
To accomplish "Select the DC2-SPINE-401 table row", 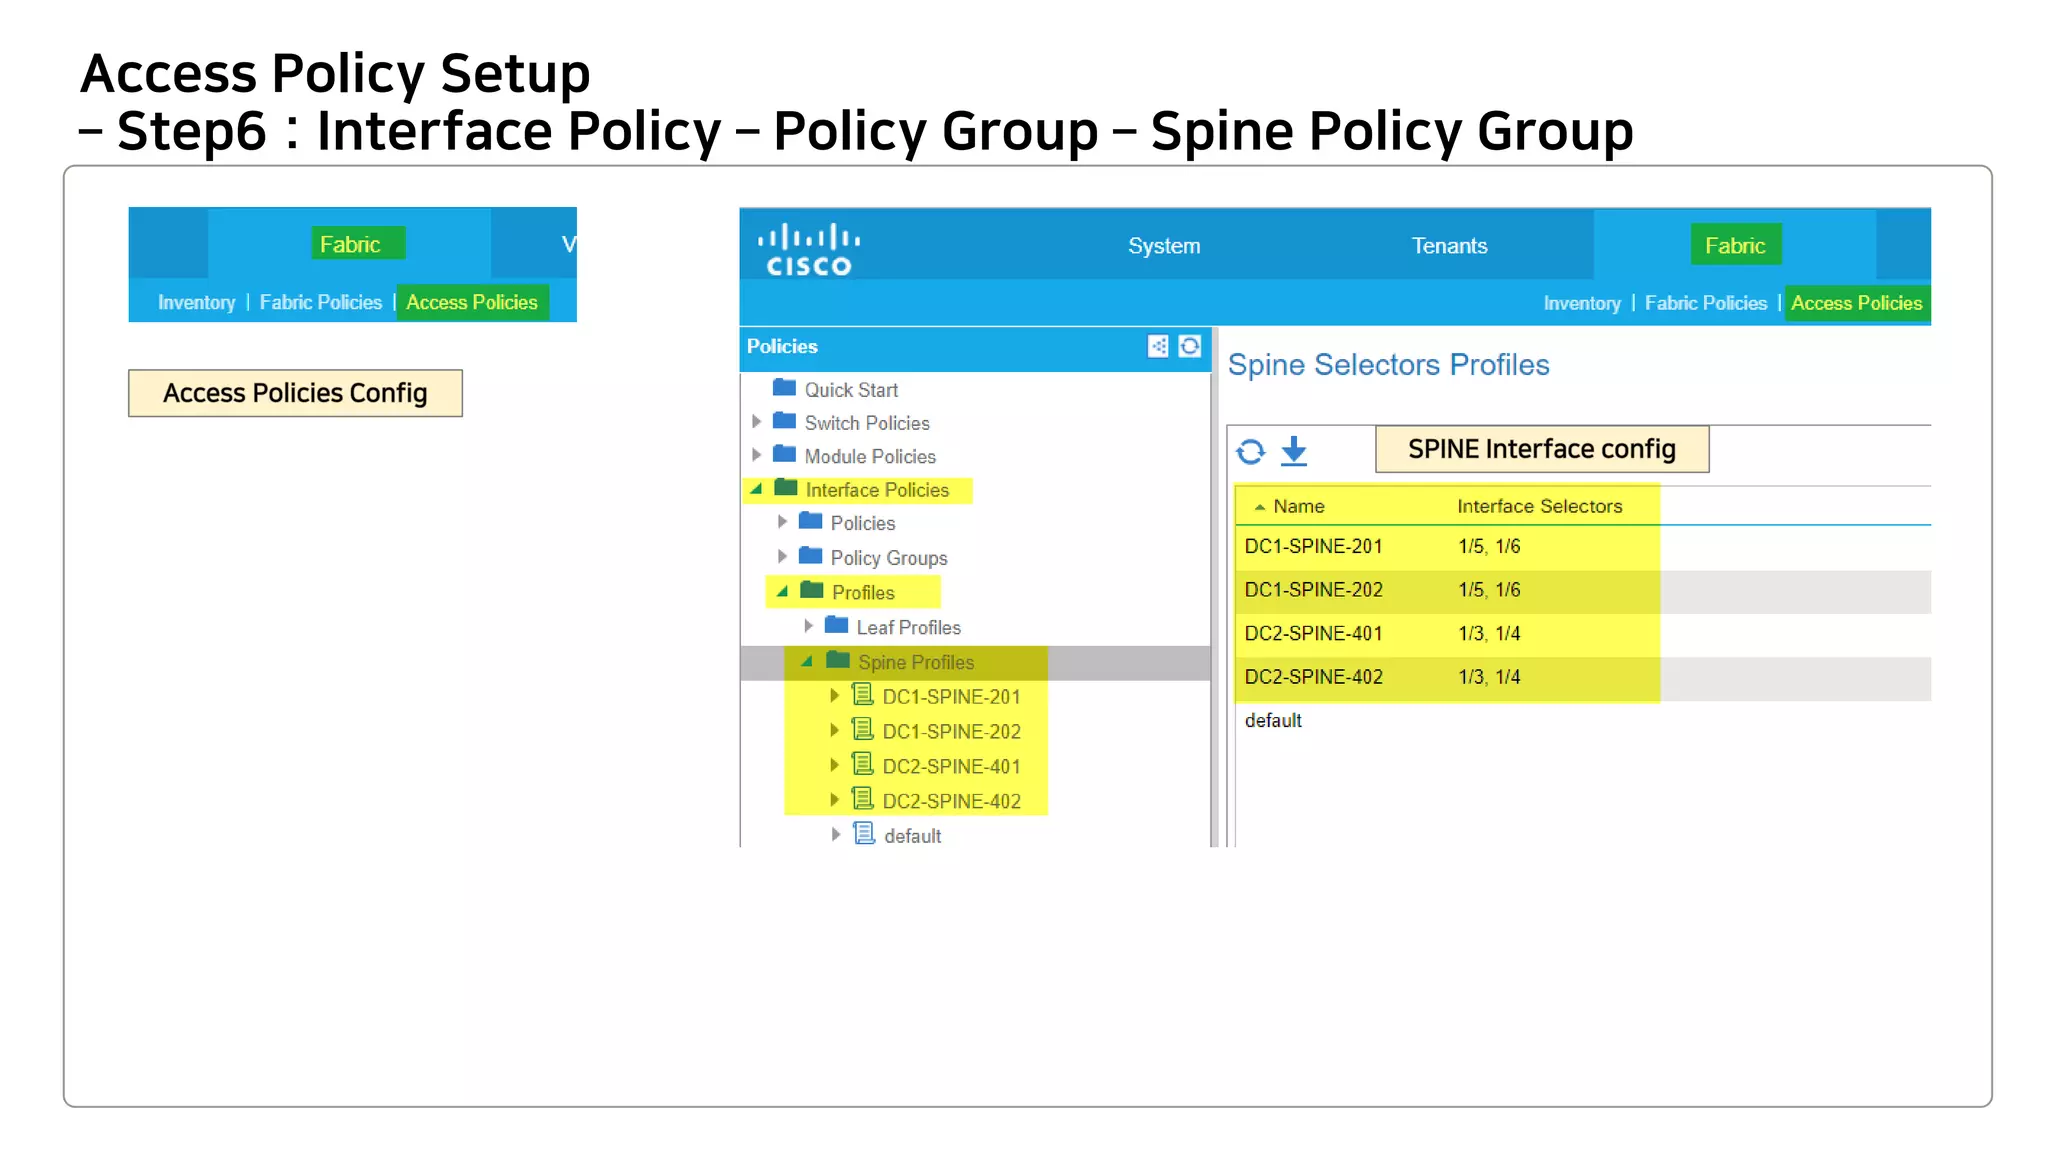I will pos(1312,634).
